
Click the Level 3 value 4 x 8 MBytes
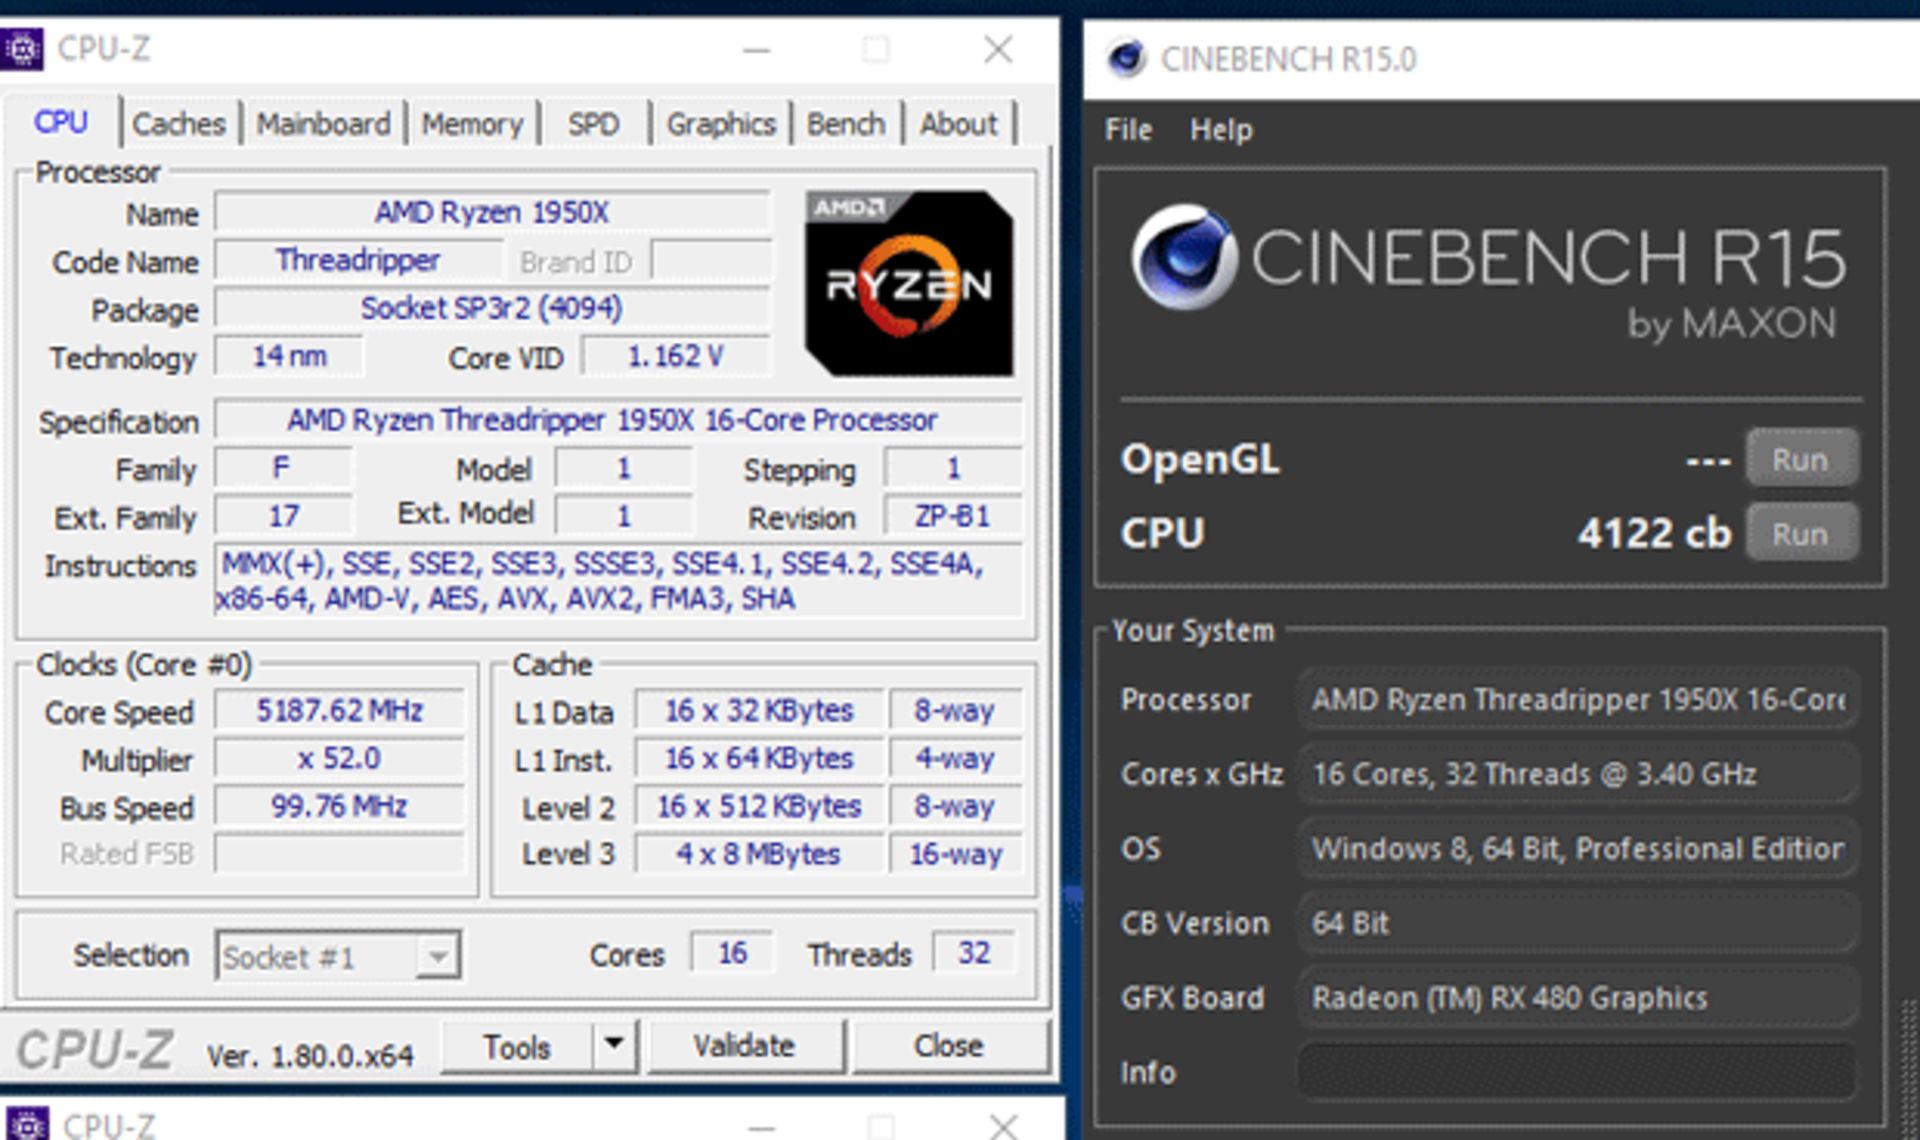coord(759,854)
